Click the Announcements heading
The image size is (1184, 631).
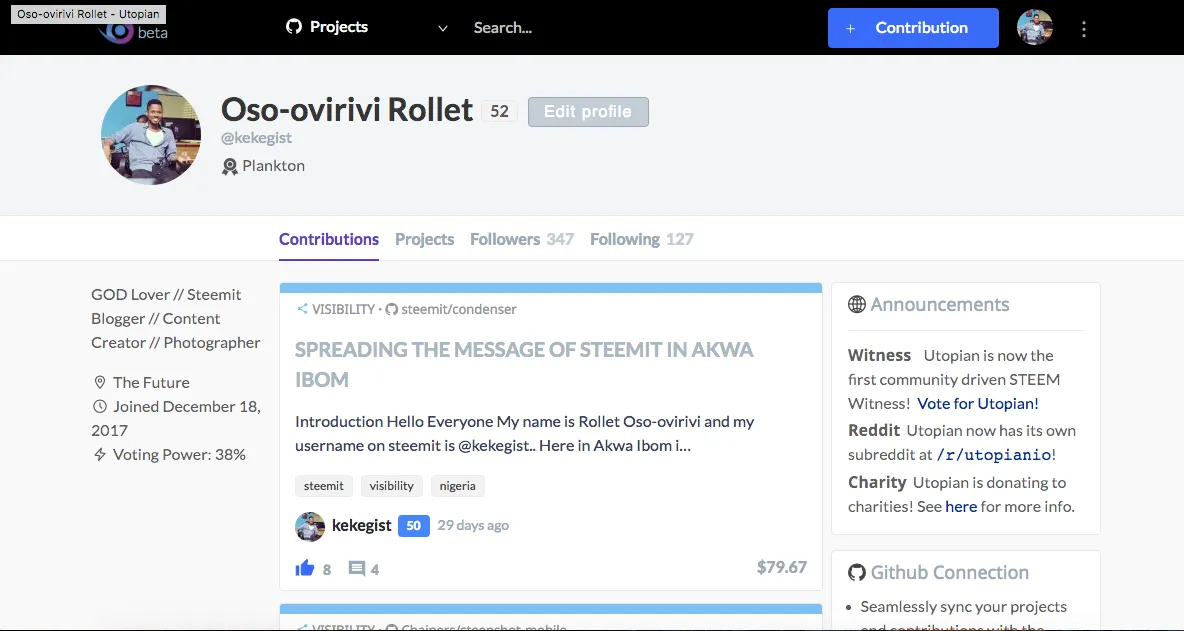940,304
